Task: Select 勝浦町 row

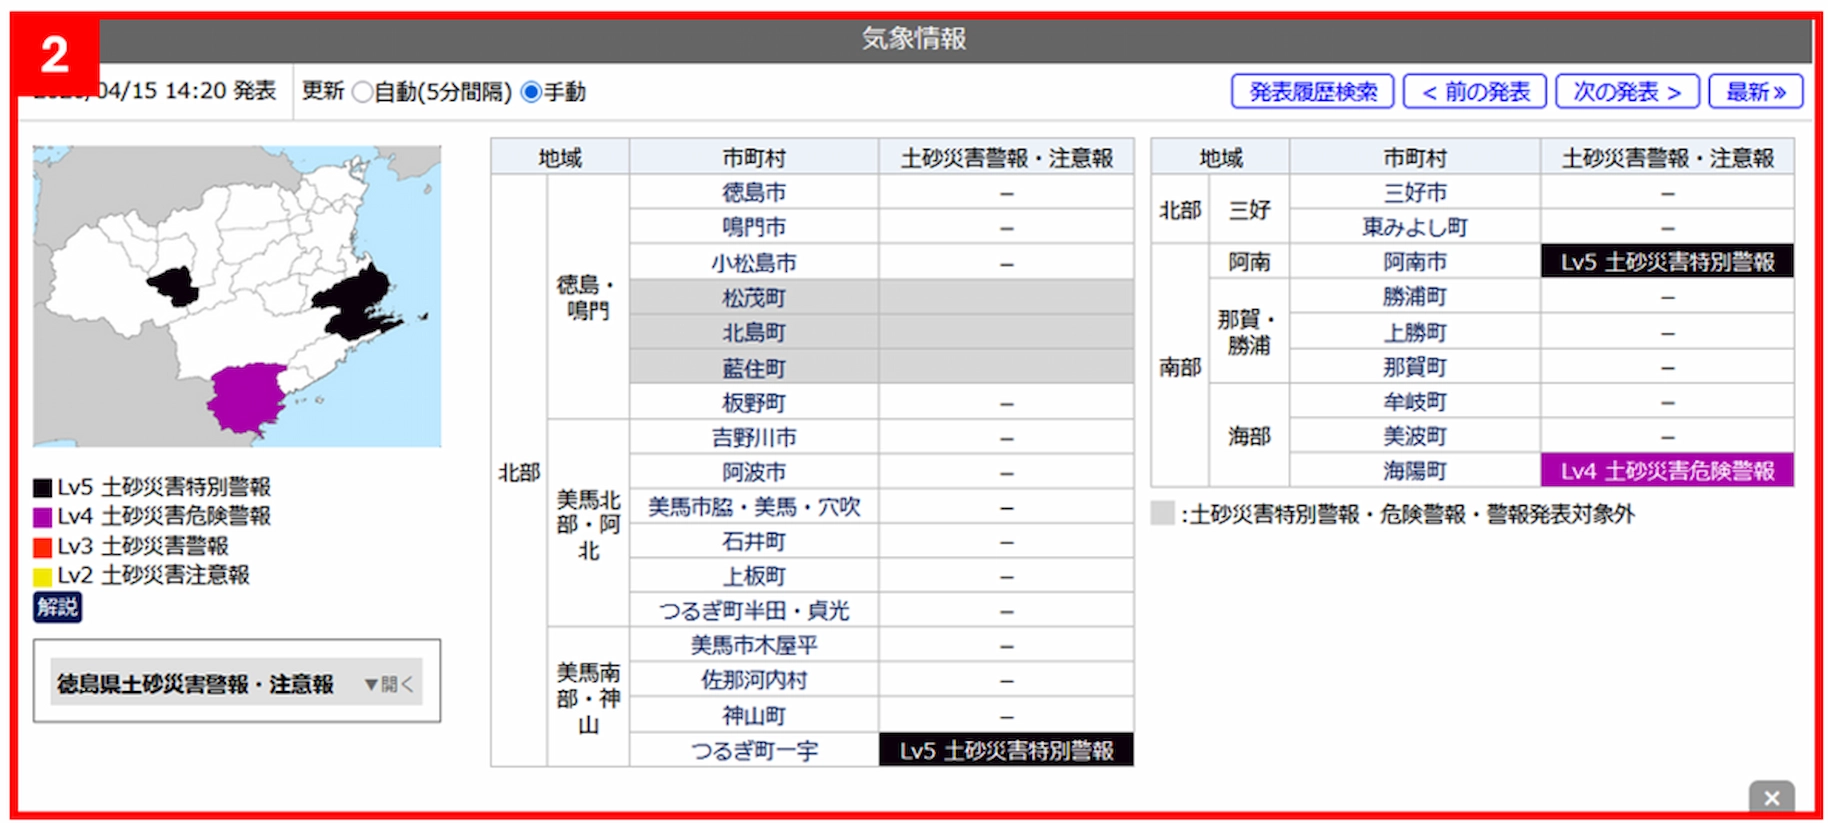Action: point(1541,296)
